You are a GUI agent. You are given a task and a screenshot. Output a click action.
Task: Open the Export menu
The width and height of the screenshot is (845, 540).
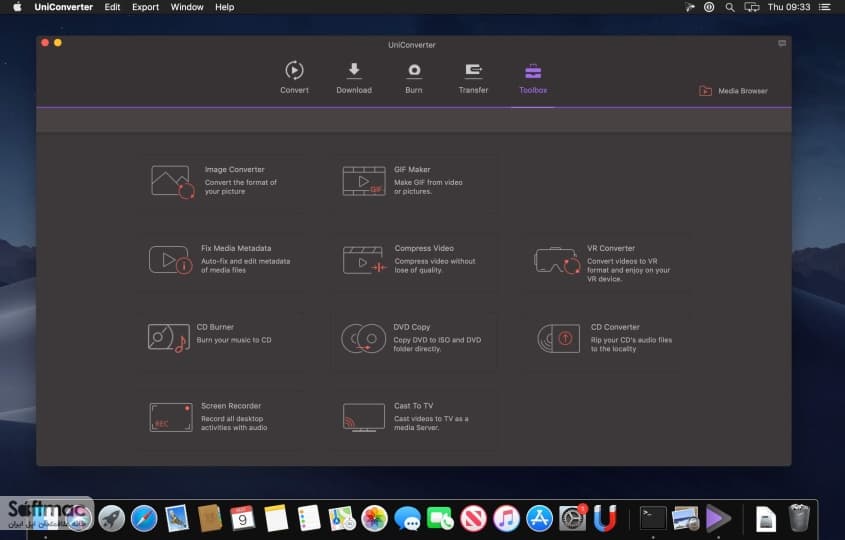pos(146,7)
